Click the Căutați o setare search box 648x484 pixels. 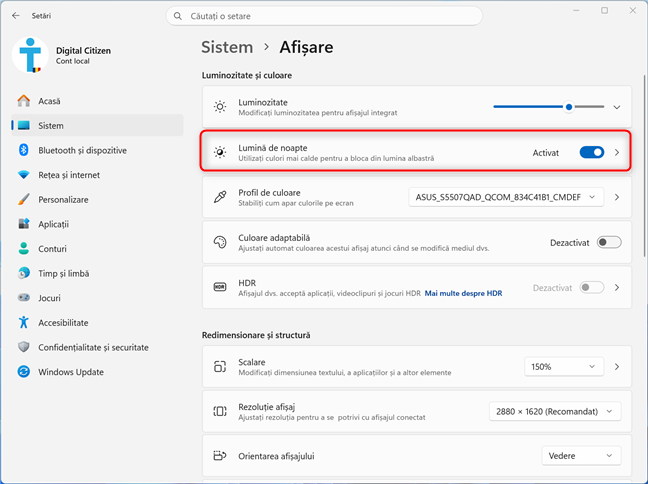324,16
